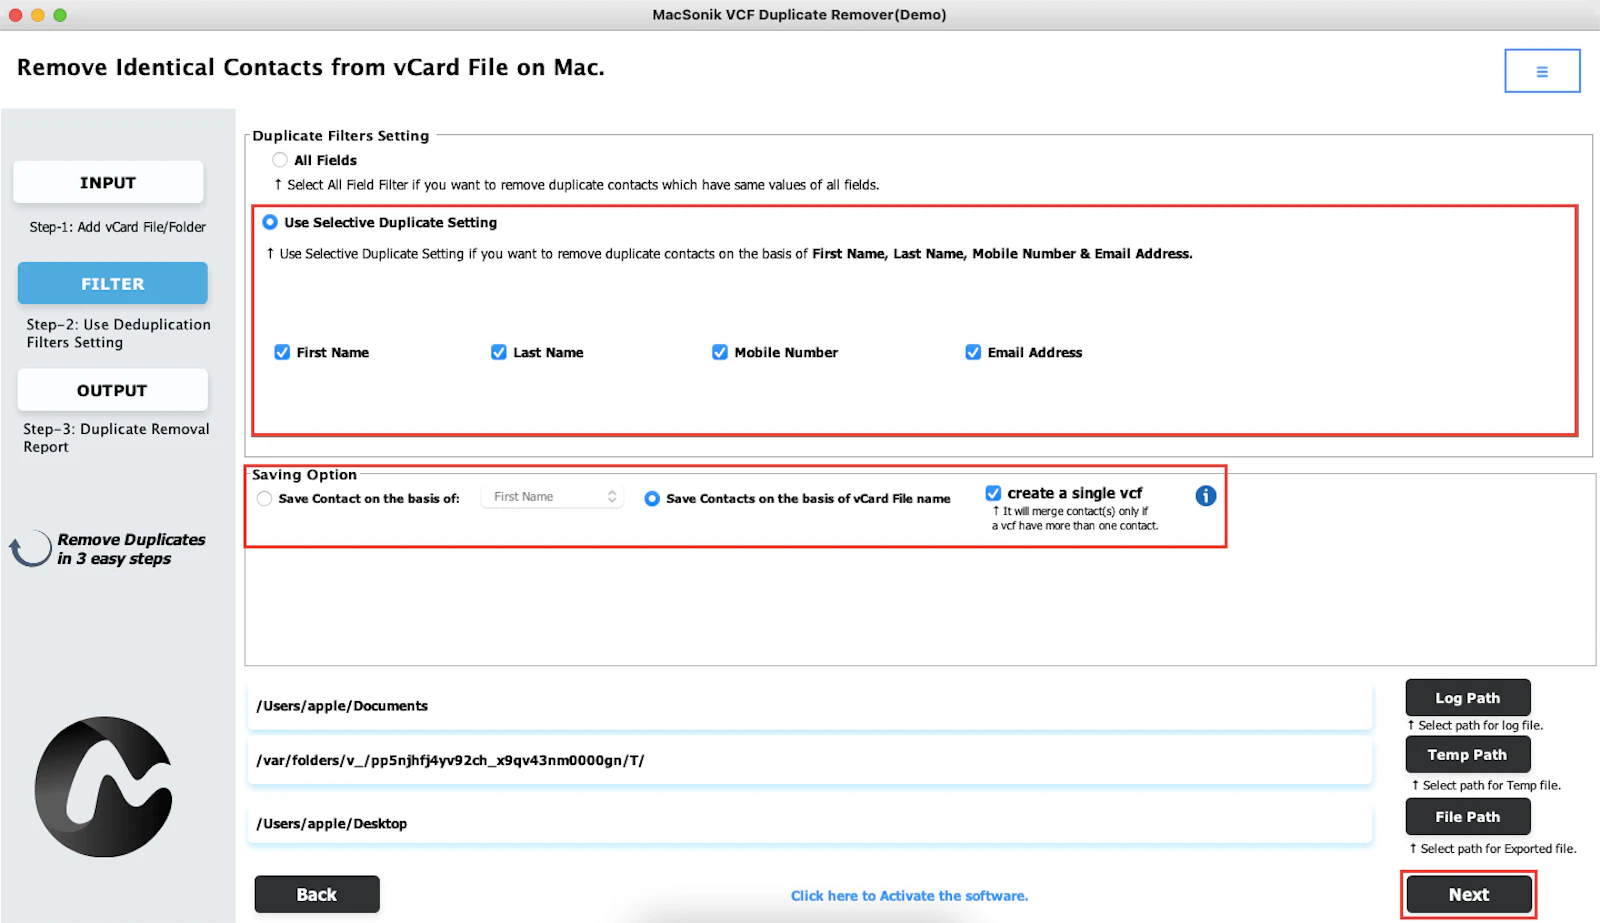Open Click here to Activate the software link

click(909, 896)
